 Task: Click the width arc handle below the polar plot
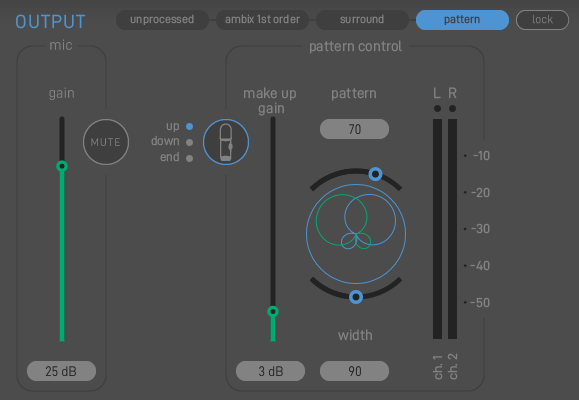point(356,297)
